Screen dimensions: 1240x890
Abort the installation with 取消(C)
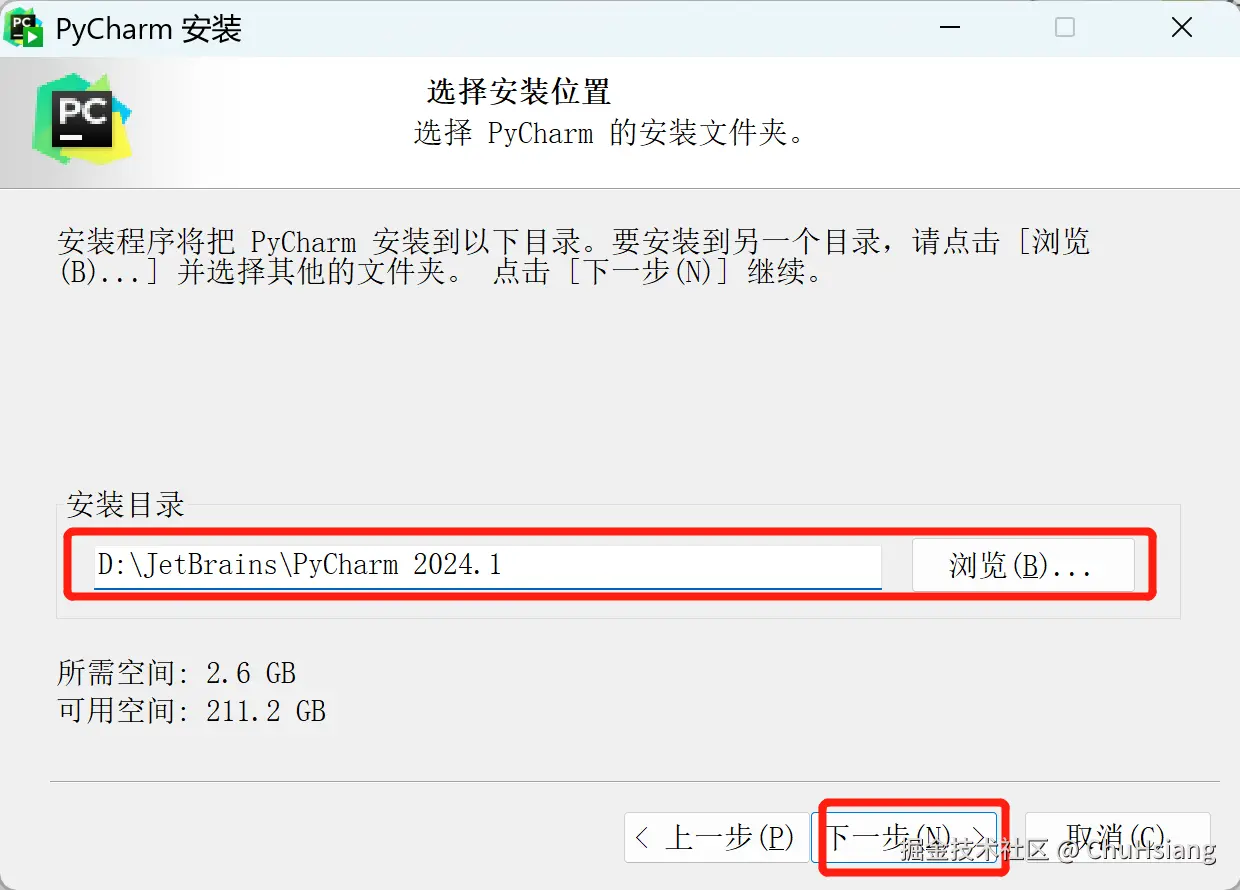1117,837
